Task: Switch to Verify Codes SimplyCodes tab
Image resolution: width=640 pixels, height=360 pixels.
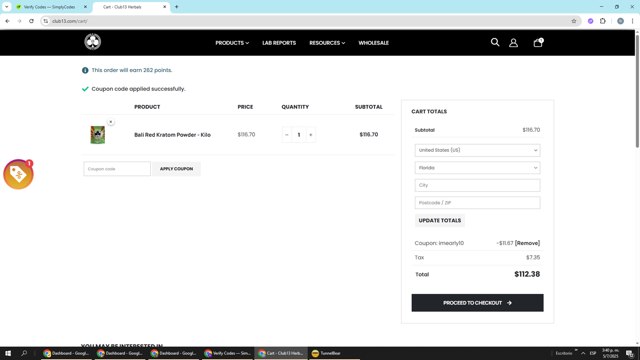Action: (x=49, y=7)
